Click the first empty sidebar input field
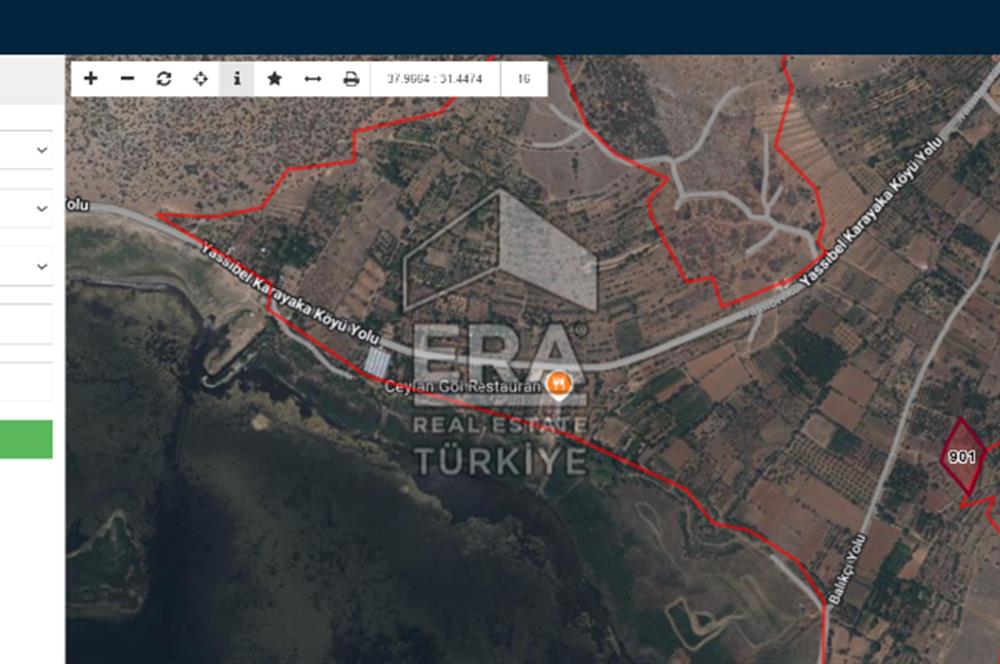Viewport: 1000px width, 664px height. (26, 325)
